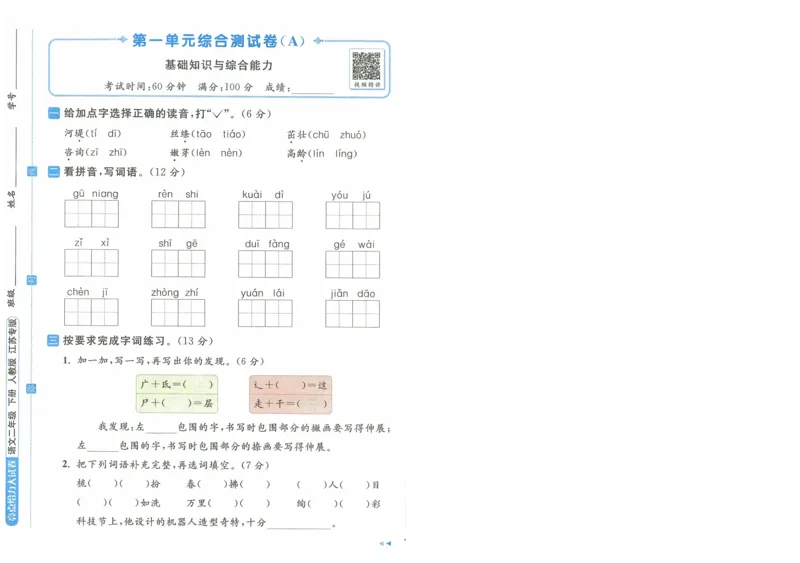The width and height of the screenshot is (800, 563).
Task: Click the subtitle 基础知识与综合能力
Action: click(x=218, y=65)
